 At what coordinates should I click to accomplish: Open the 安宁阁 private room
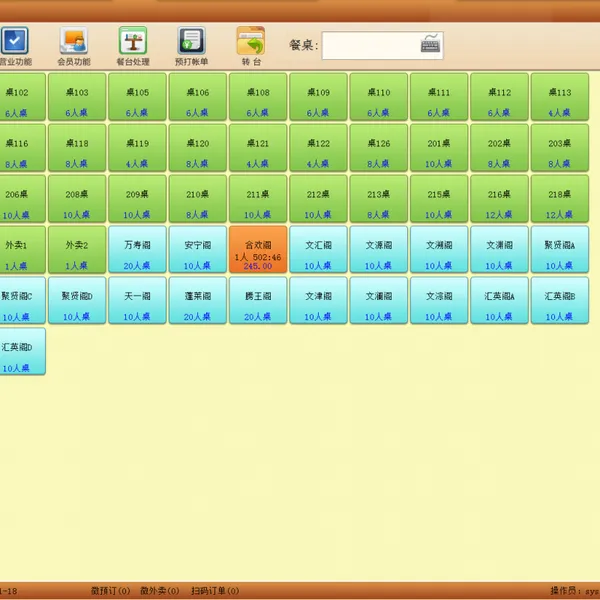[198, 249]
